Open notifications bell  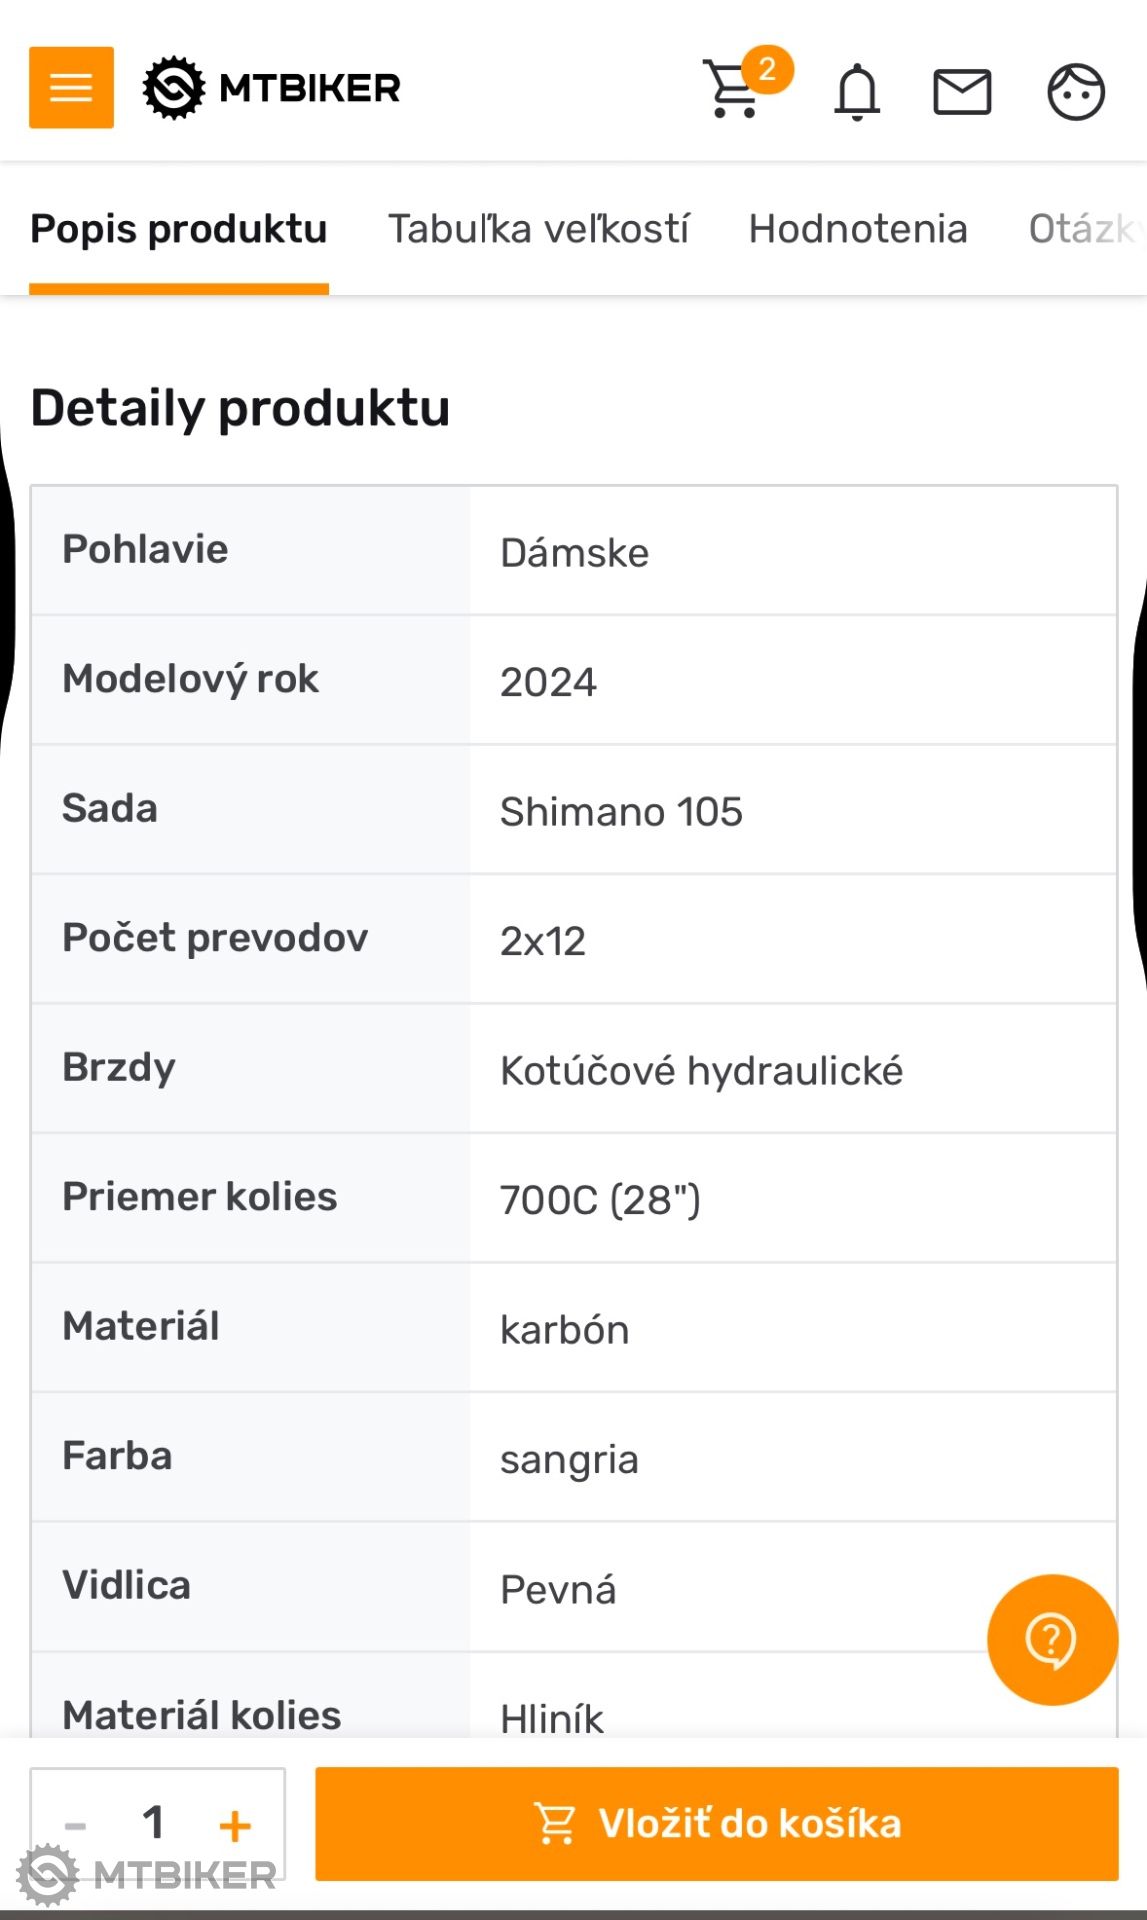(857, 92)
